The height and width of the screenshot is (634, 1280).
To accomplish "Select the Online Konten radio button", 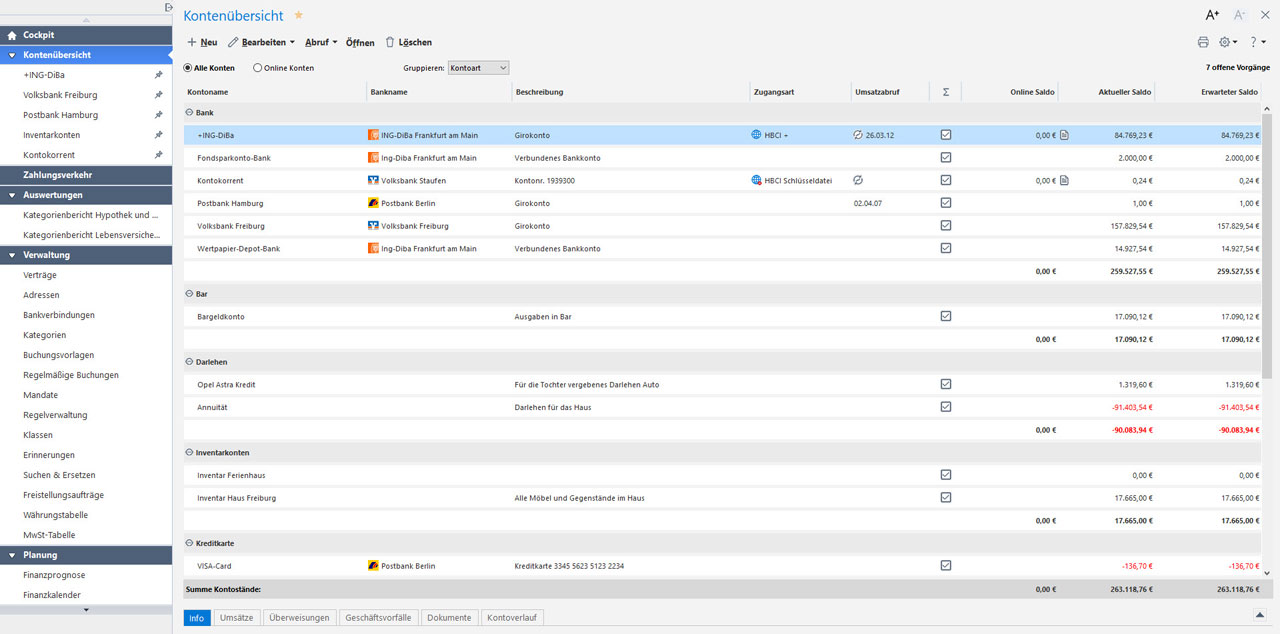I will tap(258, 68).
